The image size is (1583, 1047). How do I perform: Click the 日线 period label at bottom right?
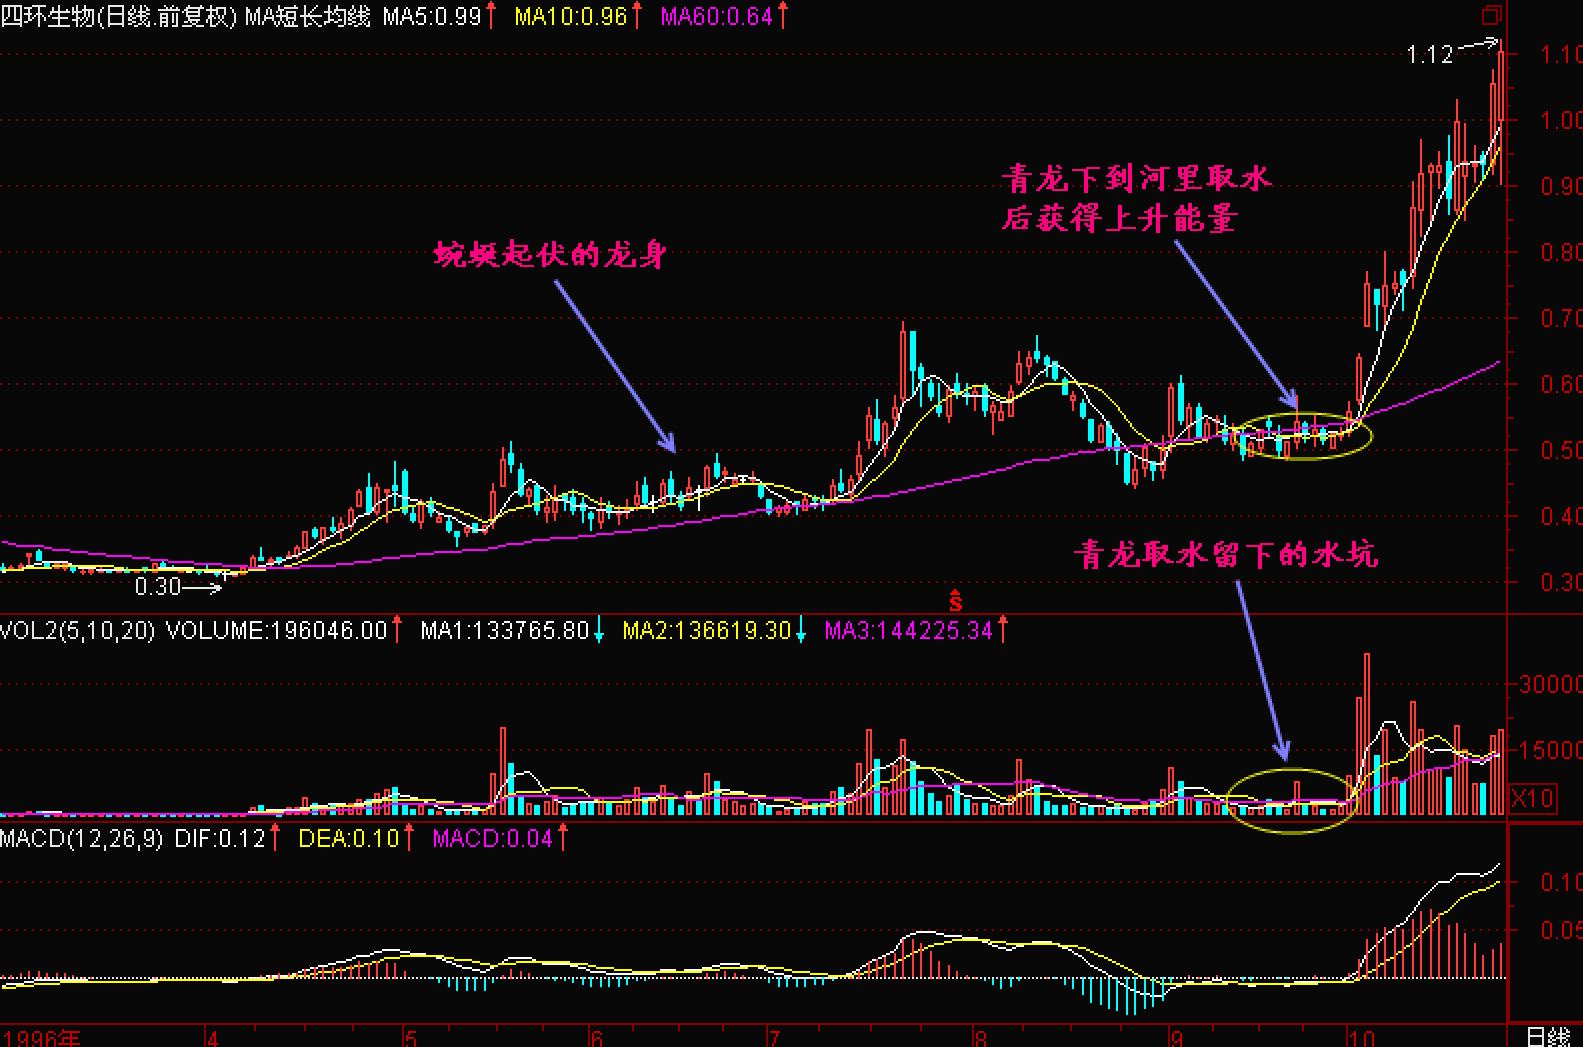point(1547,1036)
